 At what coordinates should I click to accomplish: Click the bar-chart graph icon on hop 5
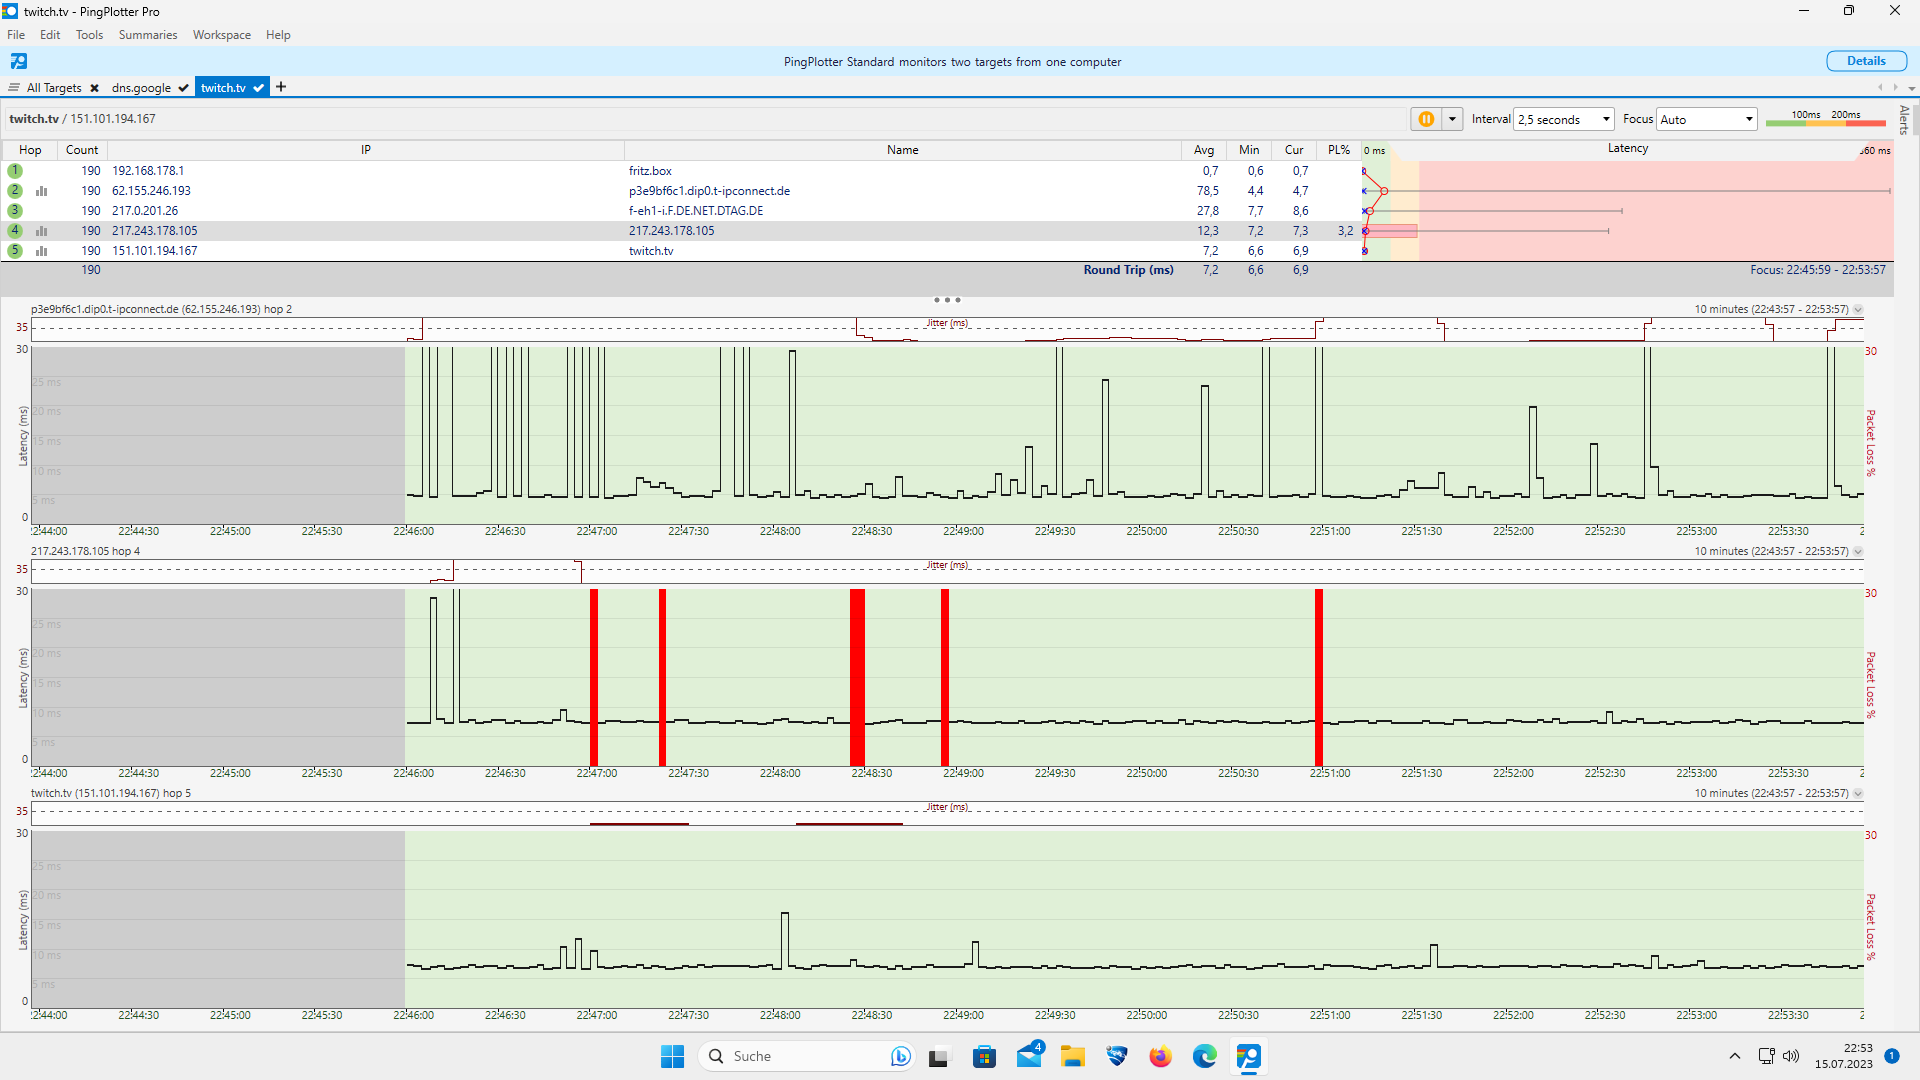[41, 250]
